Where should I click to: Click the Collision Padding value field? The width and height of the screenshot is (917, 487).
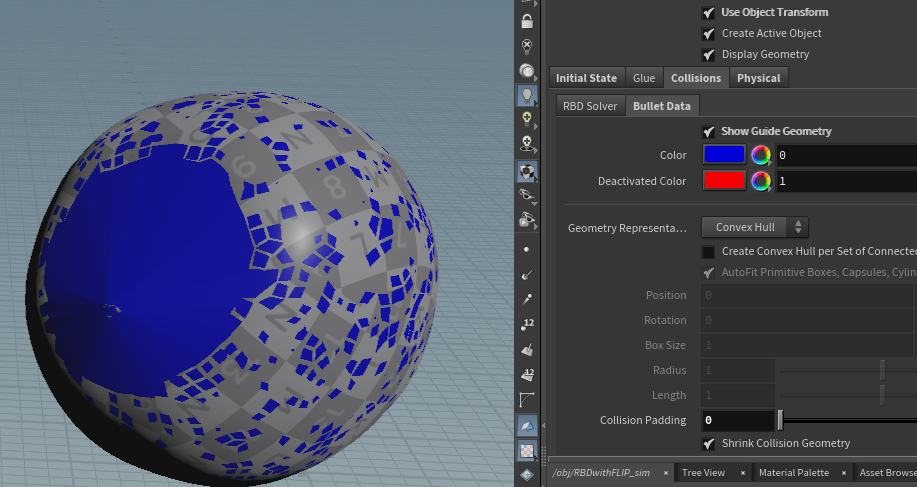(x=738, y=420)
